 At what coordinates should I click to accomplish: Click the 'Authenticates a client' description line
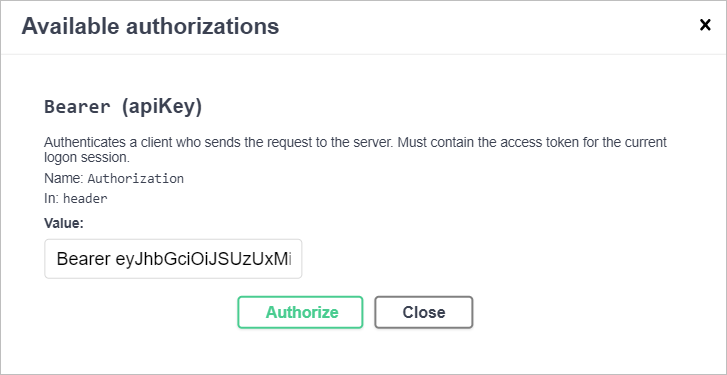pos(356,142)
